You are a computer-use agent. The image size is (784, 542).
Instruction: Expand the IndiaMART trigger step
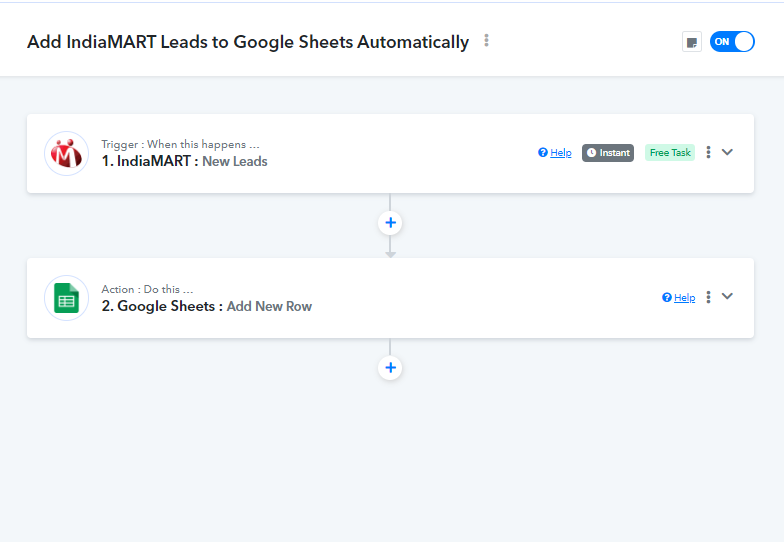[x=728, y=152]
